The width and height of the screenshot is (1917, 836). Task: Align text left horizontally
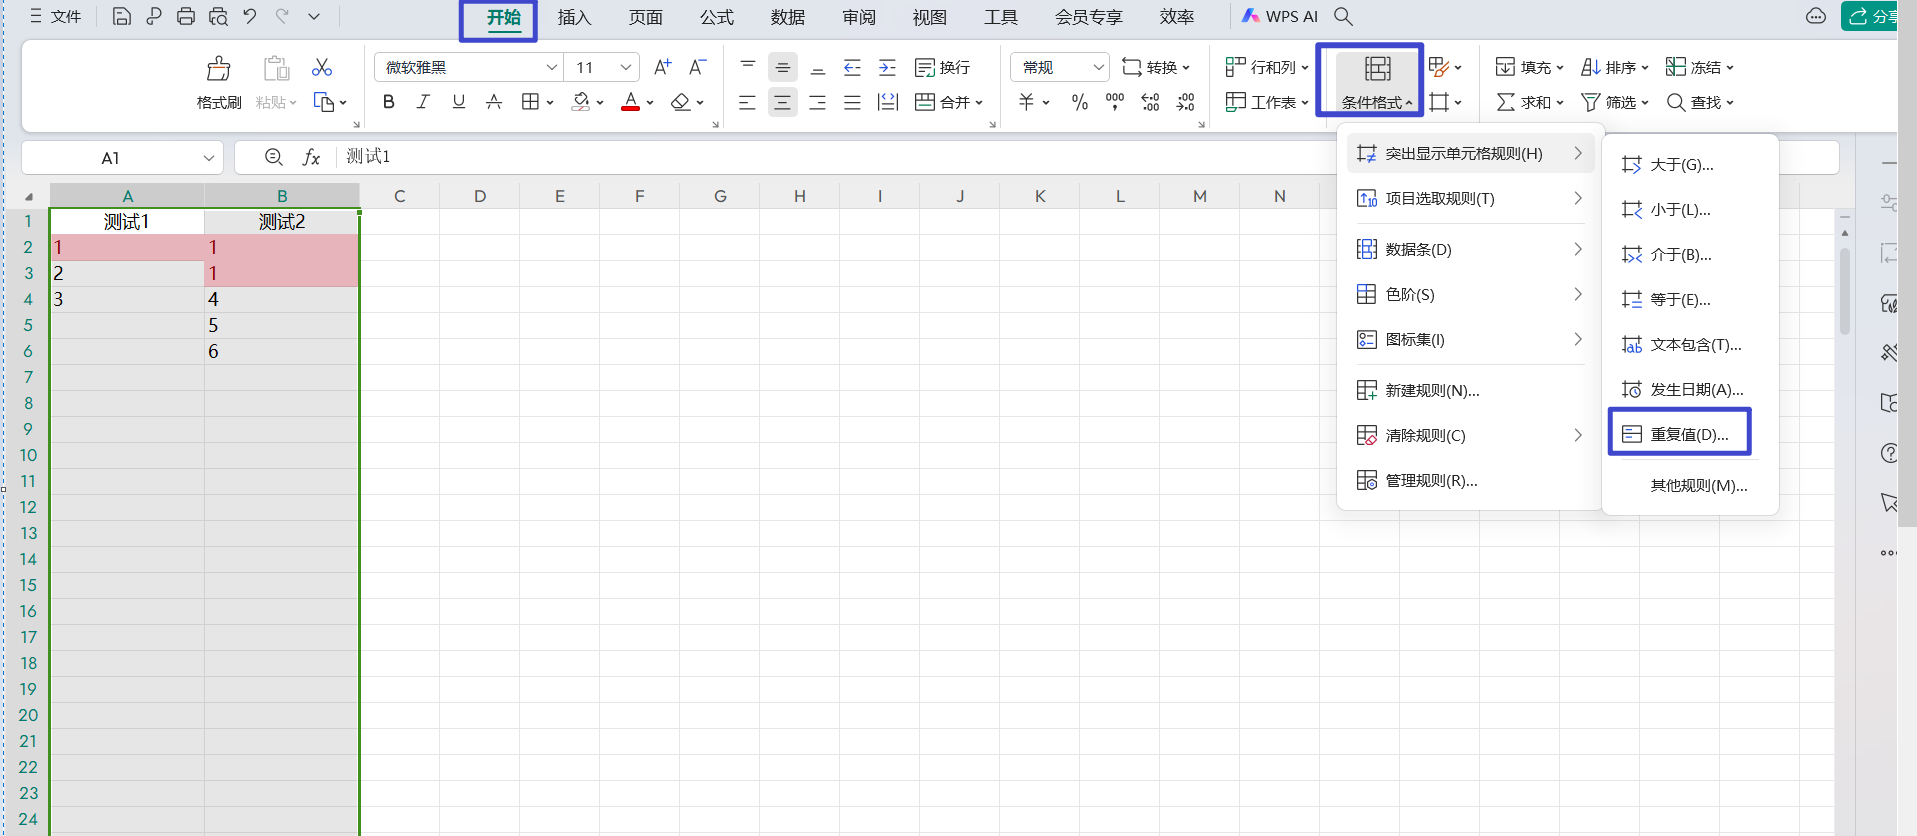click(747, 102)
